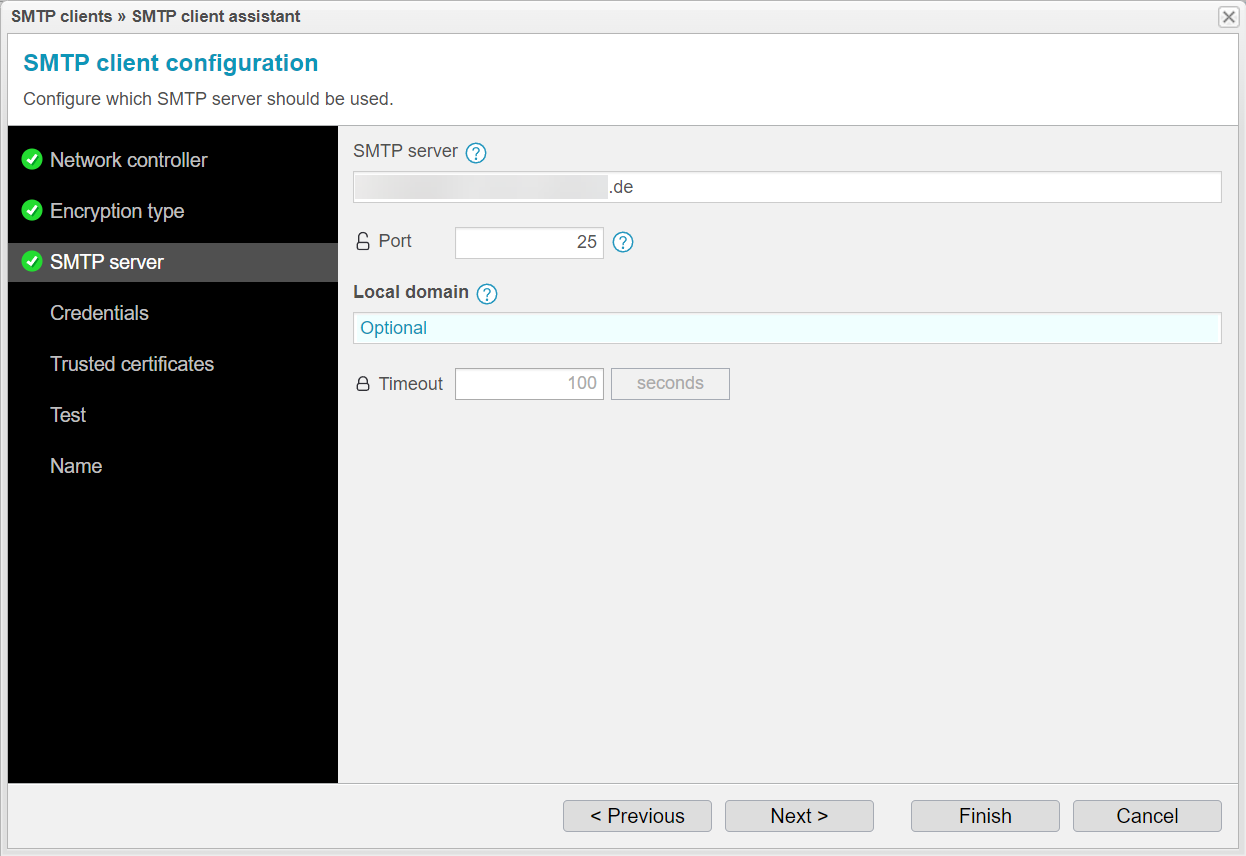Open the SMTP server help tooltip
1246x856 pixels.
[475, 152]
